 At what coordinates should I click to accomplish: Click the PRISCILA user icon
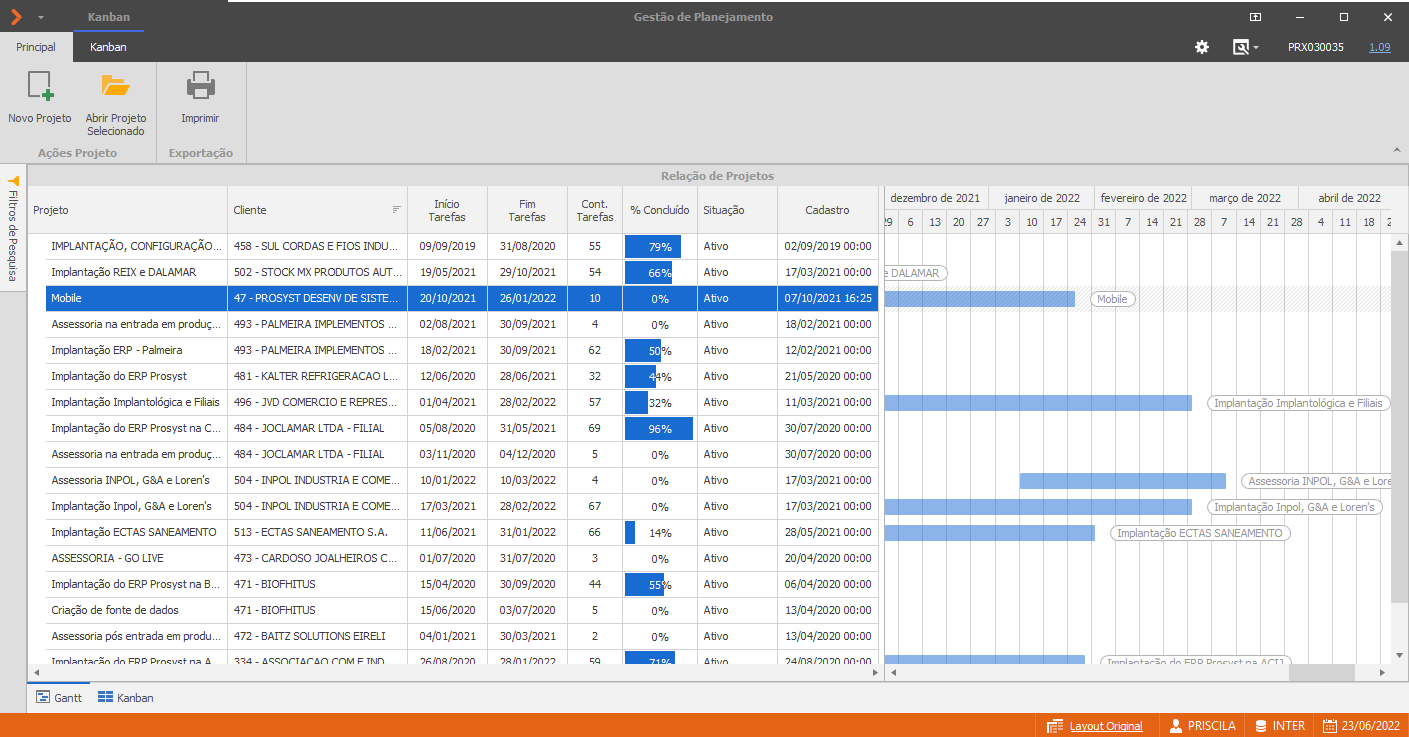point(1177,726)
